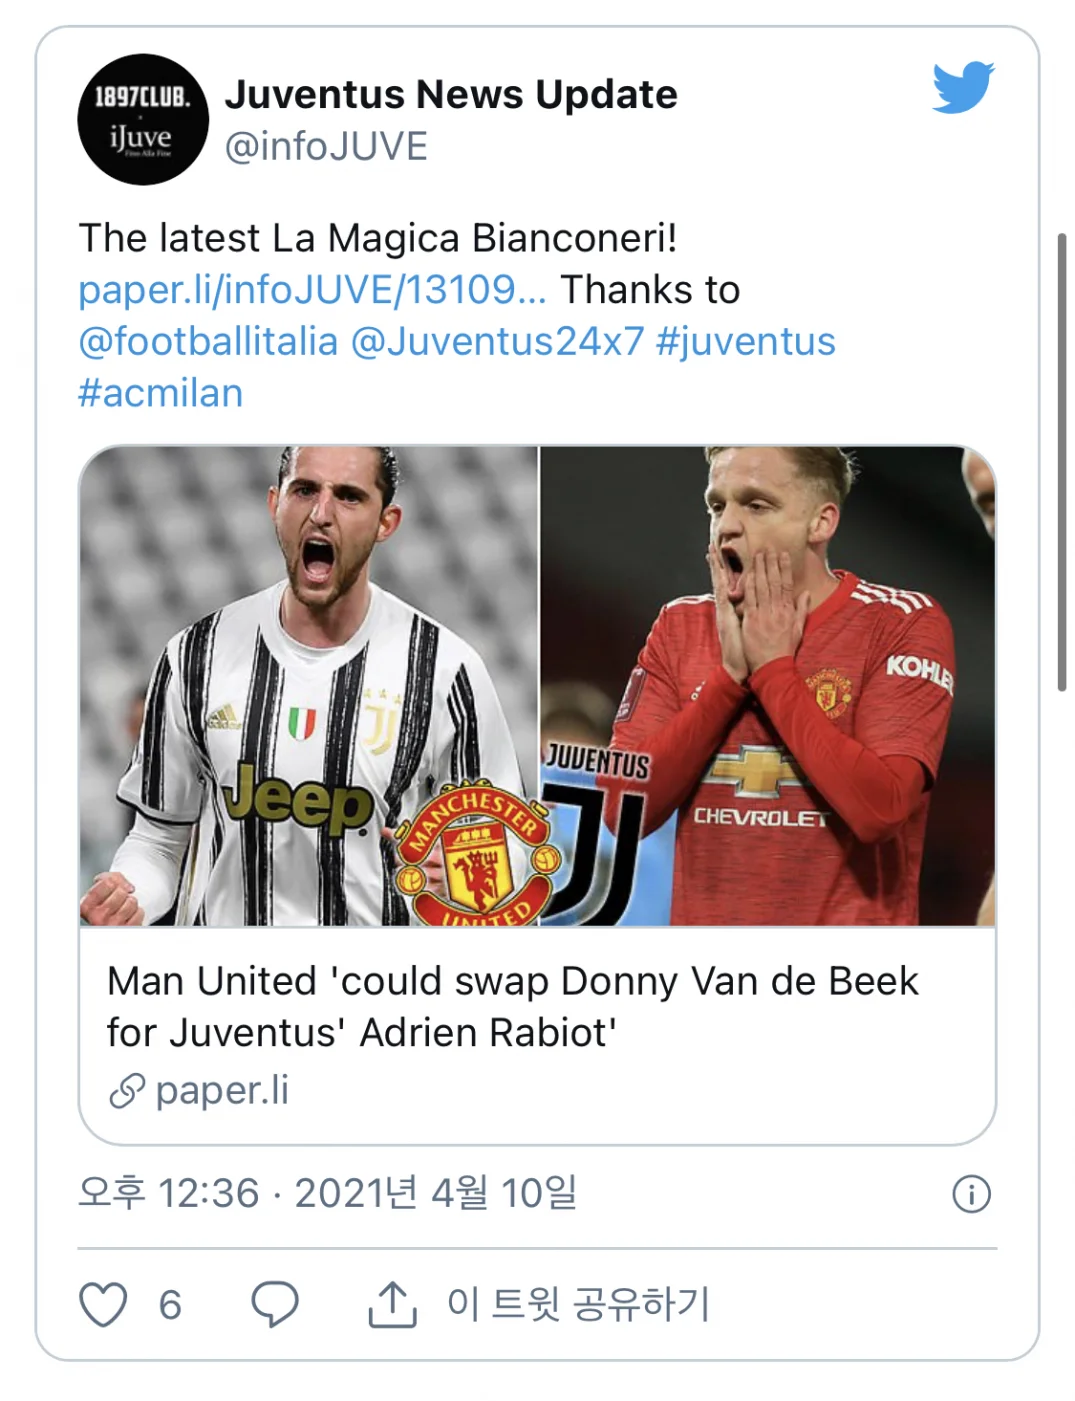The height and width of the screenshot is (1401, 1075).
Task: Click the chain link icon beside paper.li
Action: point(127,1091)
